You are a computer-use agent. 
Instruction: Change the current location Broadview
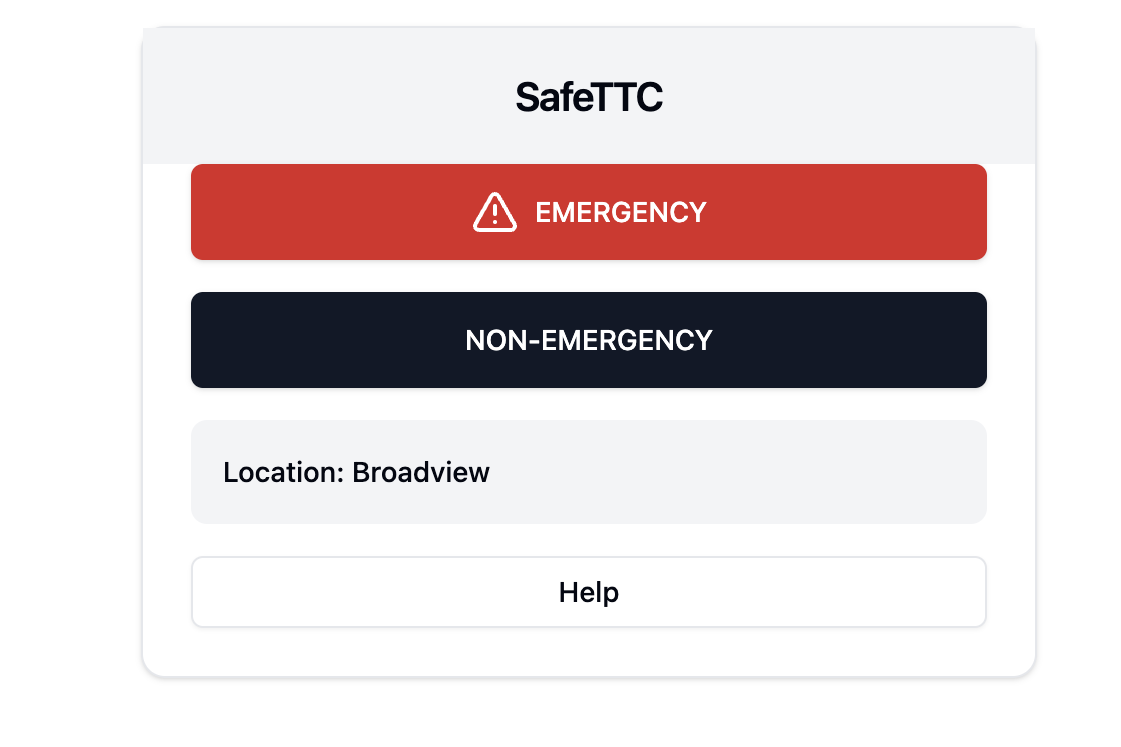588,472
